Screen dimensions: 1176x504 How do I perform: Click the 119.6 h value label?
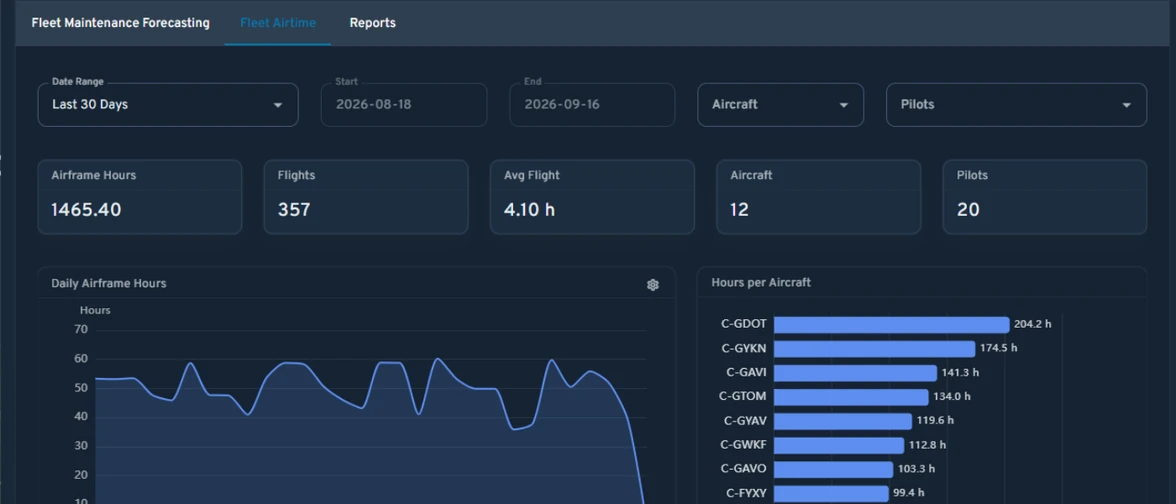pos(935,420)
